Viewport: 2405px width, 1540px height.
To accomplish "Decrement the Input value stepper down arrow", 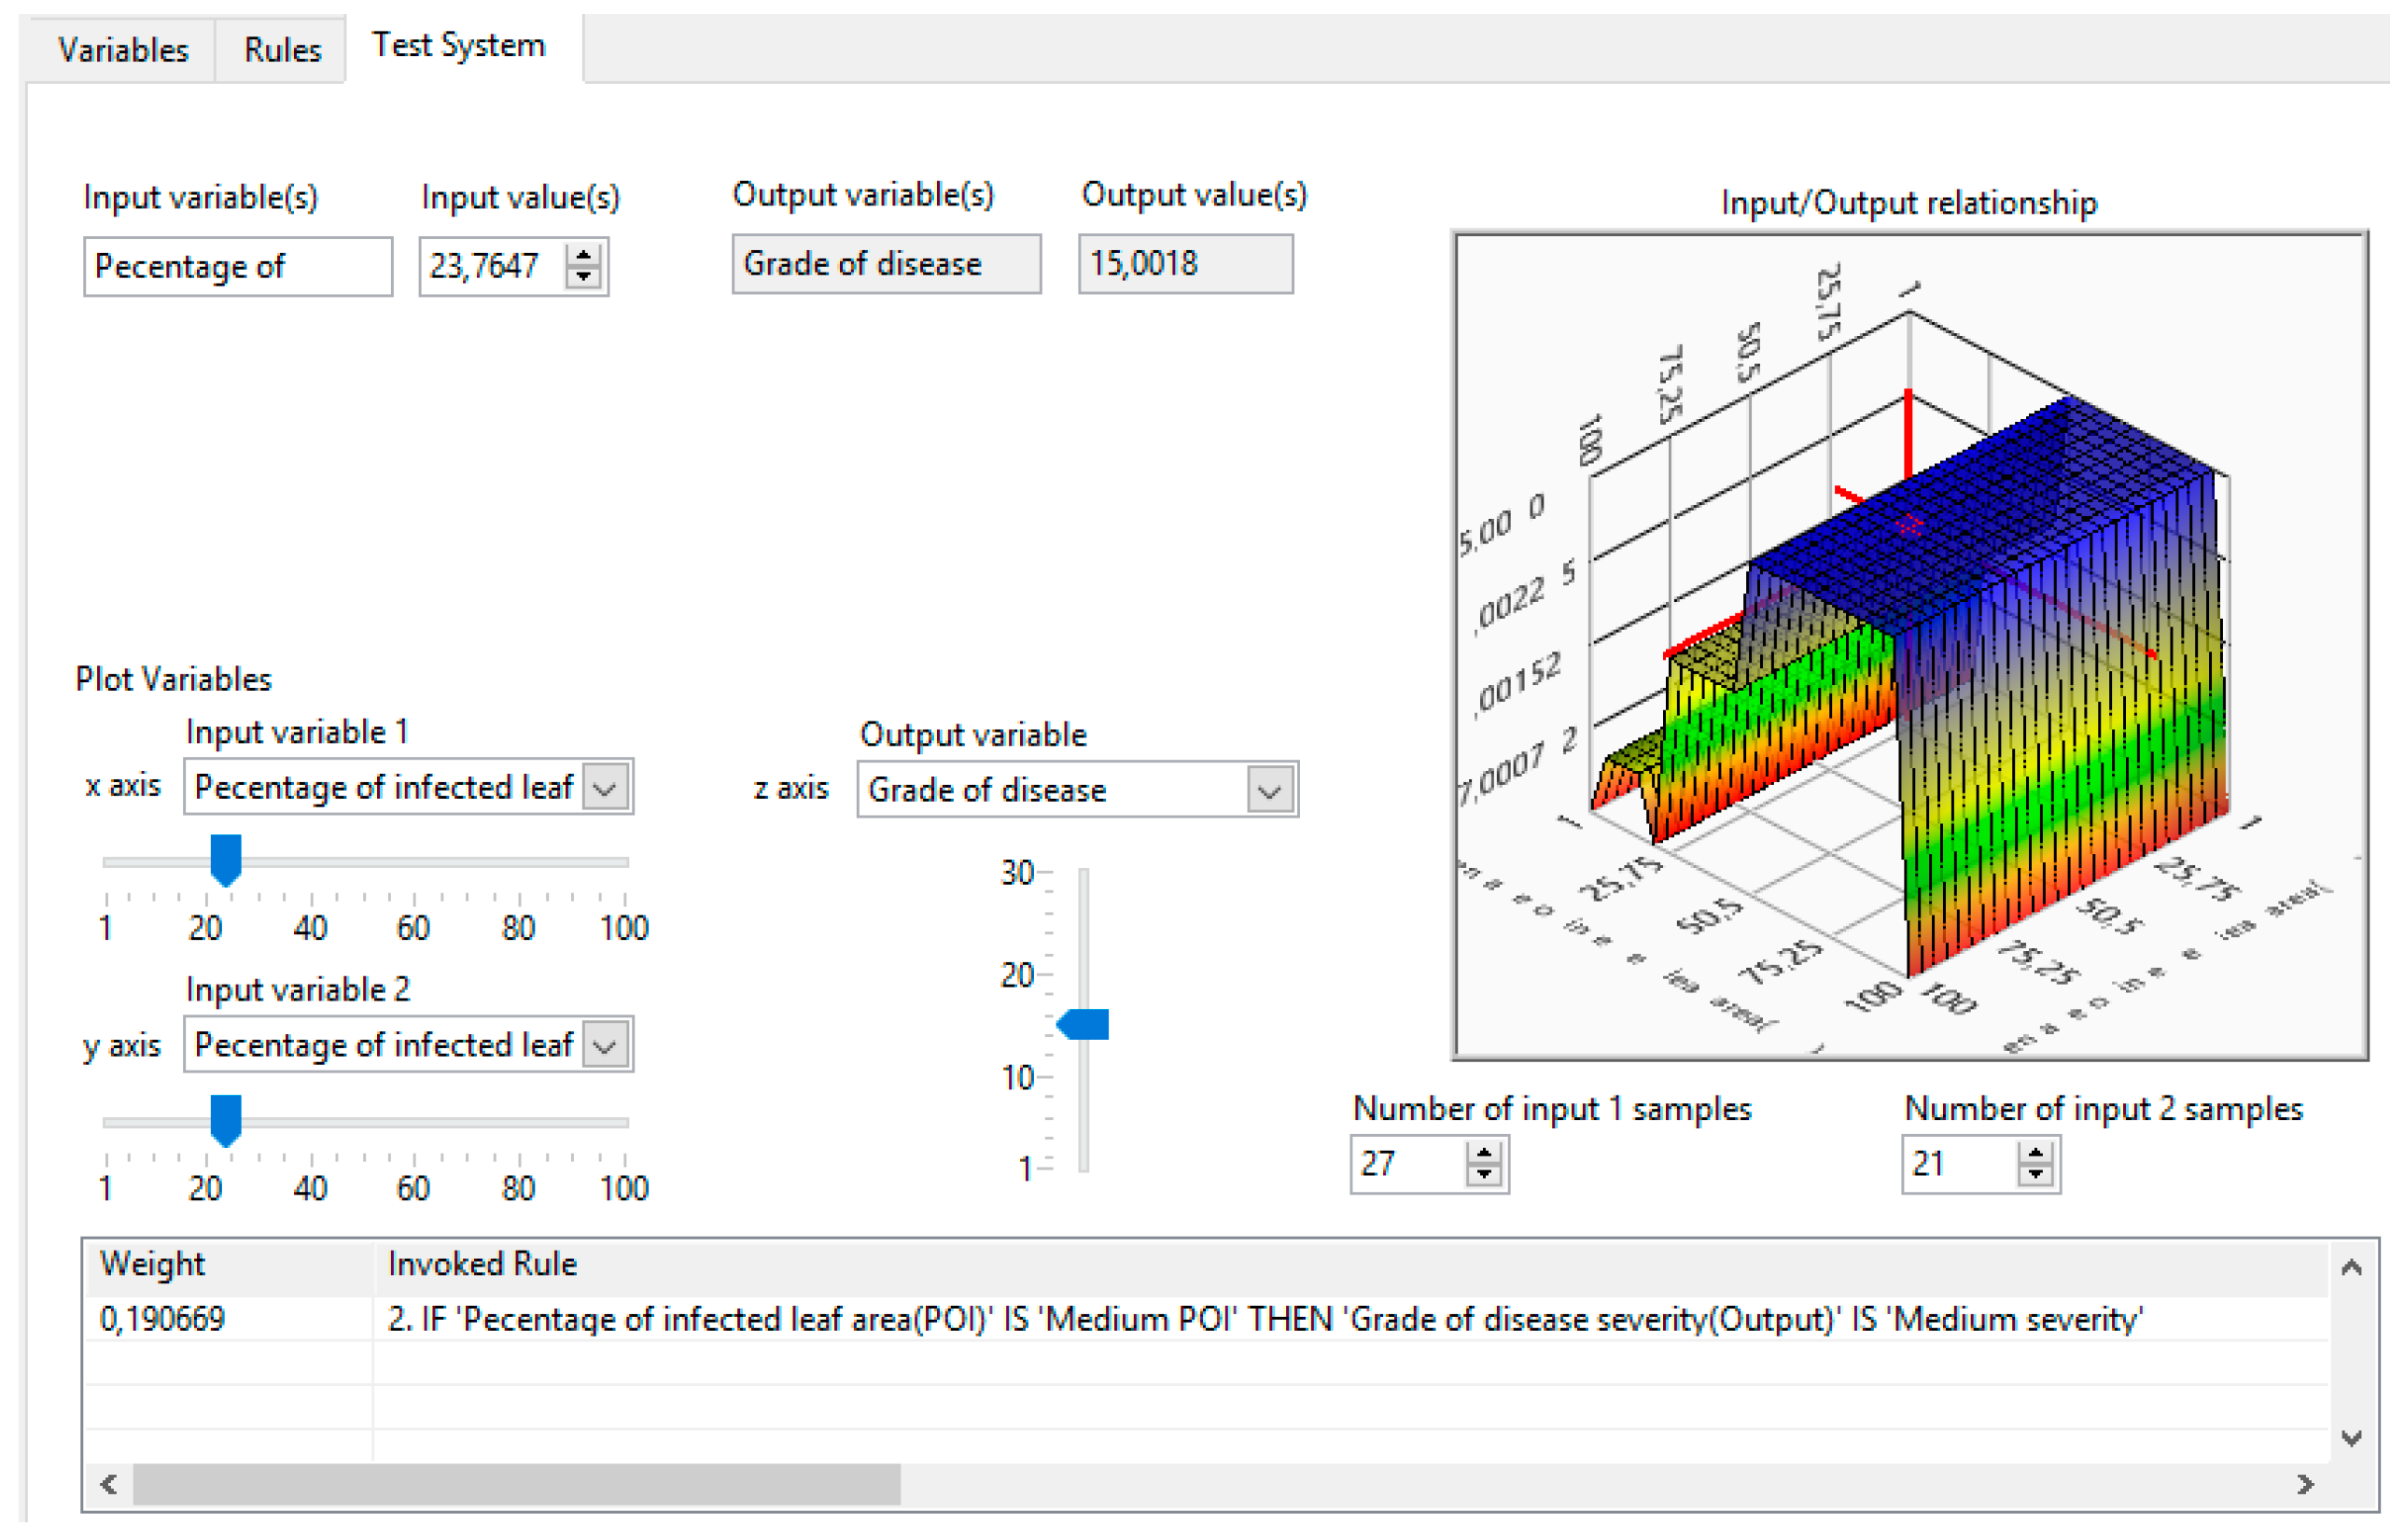I will tap(583, 277).
